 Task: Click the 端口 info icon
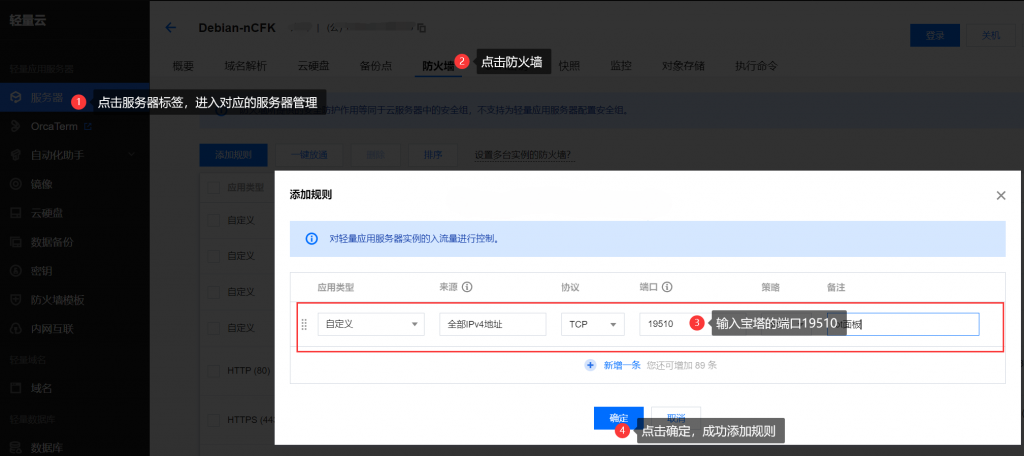click(x=666, y=287)
